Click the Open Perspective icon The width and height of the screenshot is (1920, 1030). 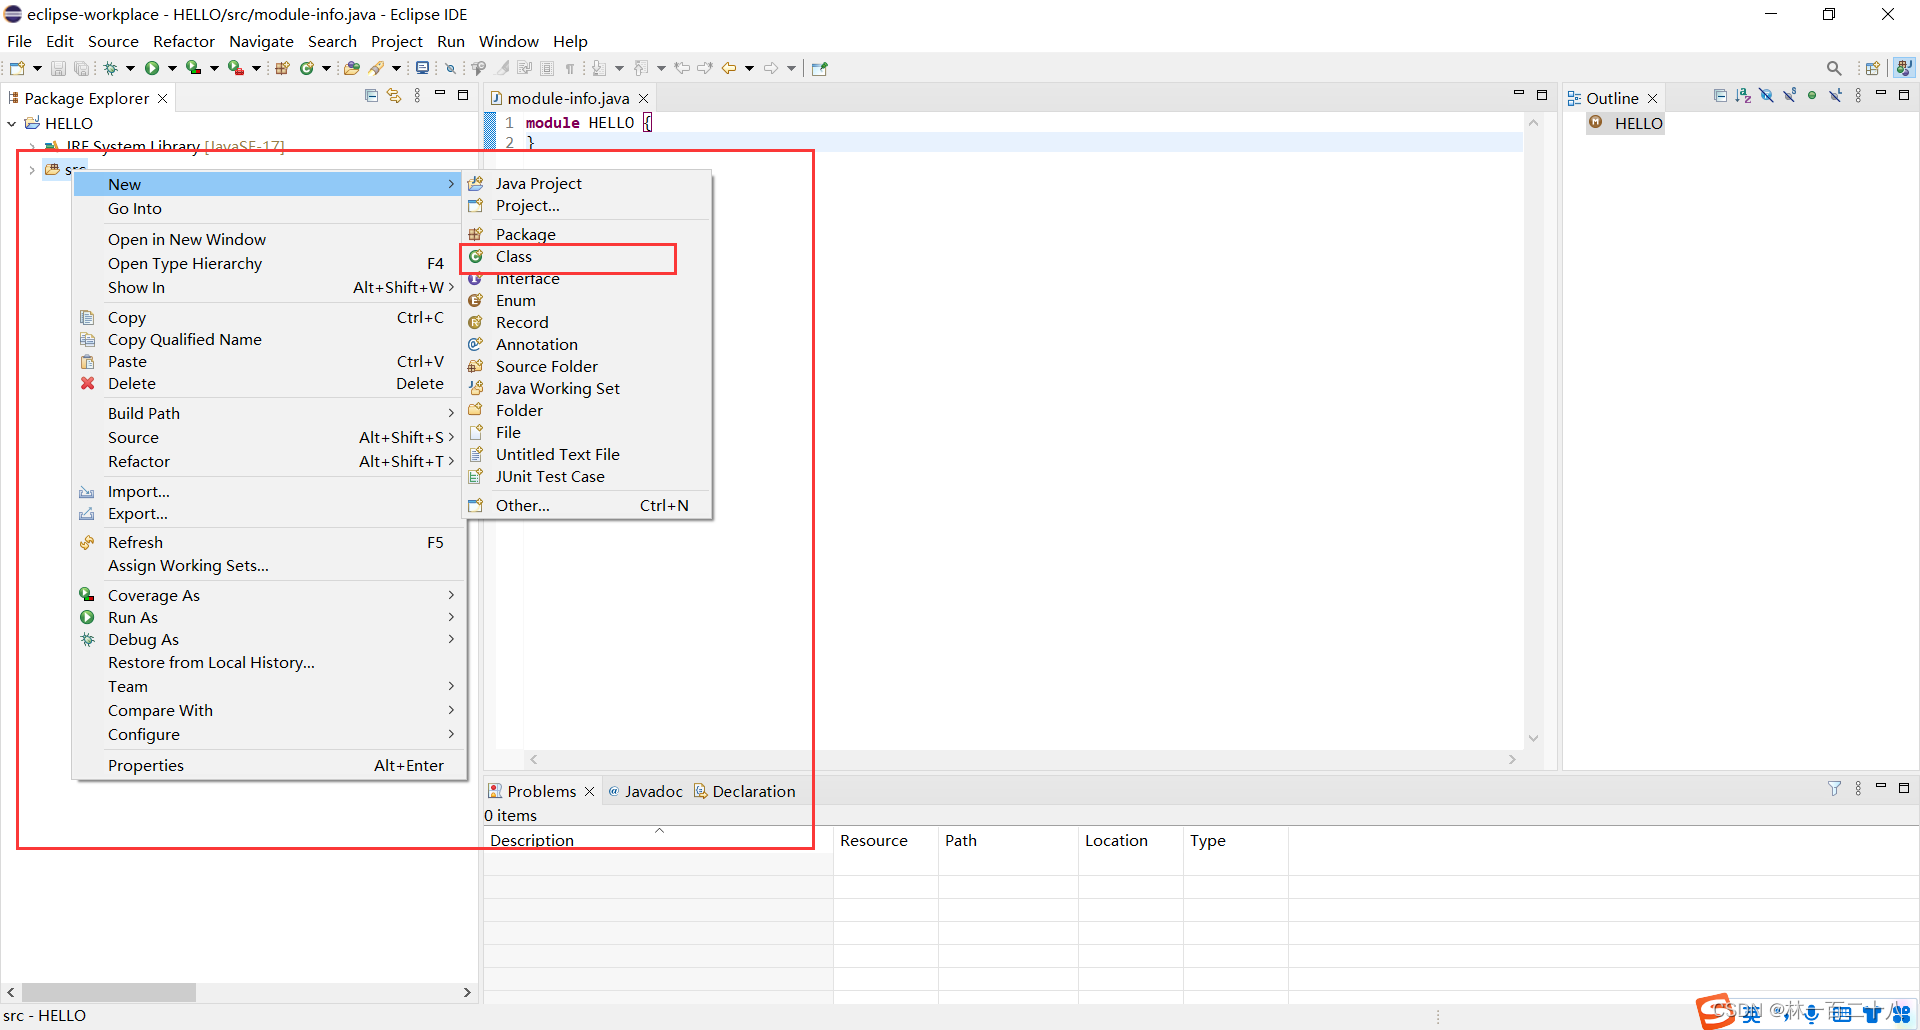coord(1873,68)
